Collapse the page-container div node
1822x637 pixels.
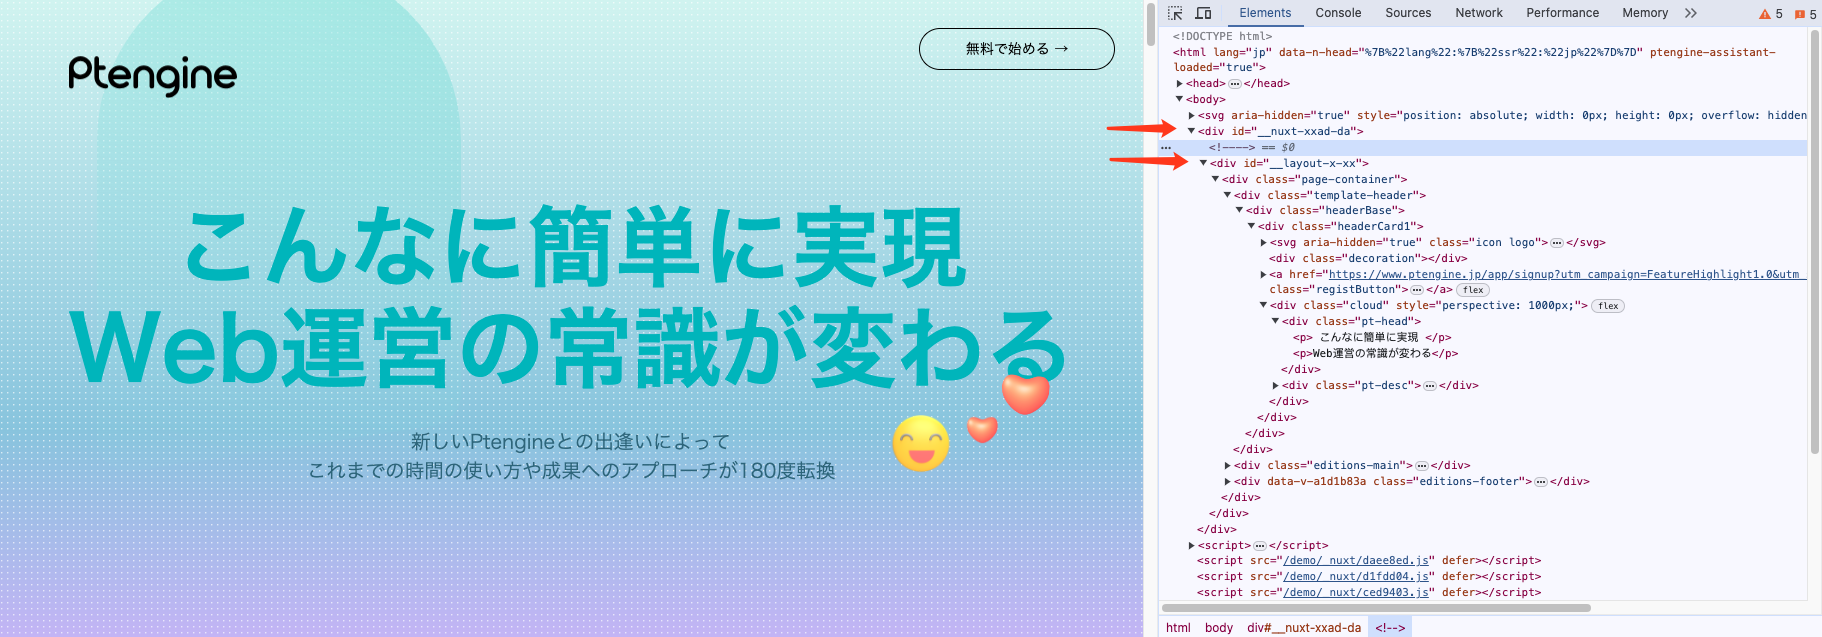[x=1215, y=180]
